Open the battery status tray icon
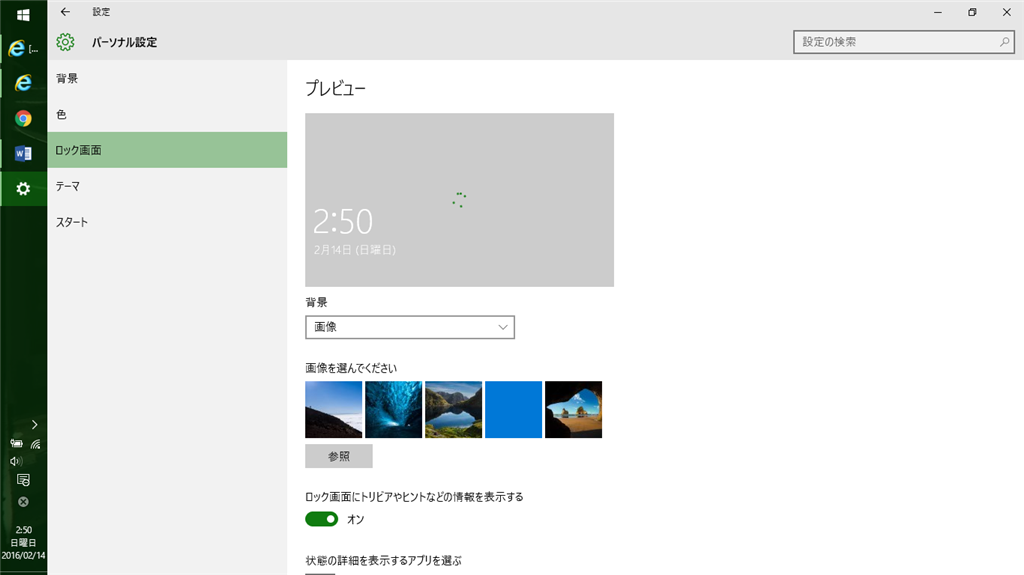The width and height of the screenshot is (1024, 575). 16,444
